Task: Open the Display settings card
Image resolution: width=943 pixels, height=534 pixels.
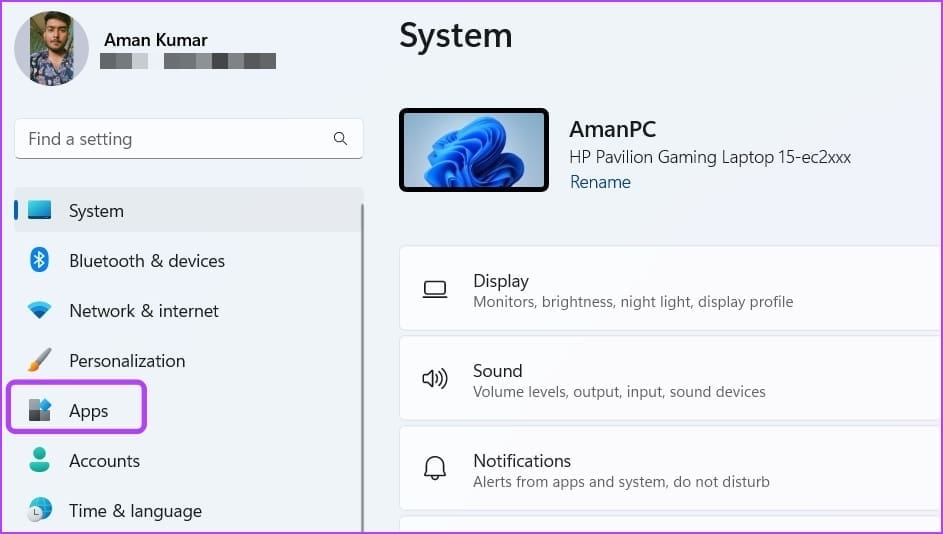Action: (671, 288)
